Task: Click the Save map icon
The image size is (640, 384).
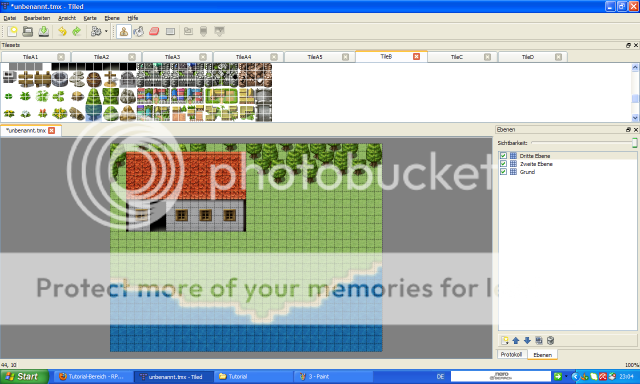Action: pos(44,31)
